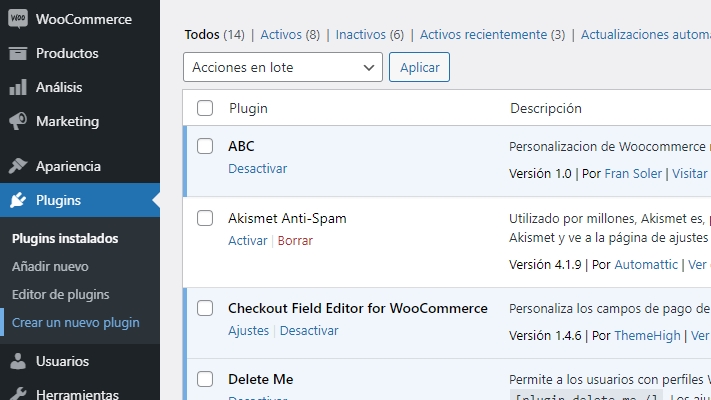Click the Herramientas wrench icon
This screenshot has height=400, width=711.
click(x=18, y=394)
